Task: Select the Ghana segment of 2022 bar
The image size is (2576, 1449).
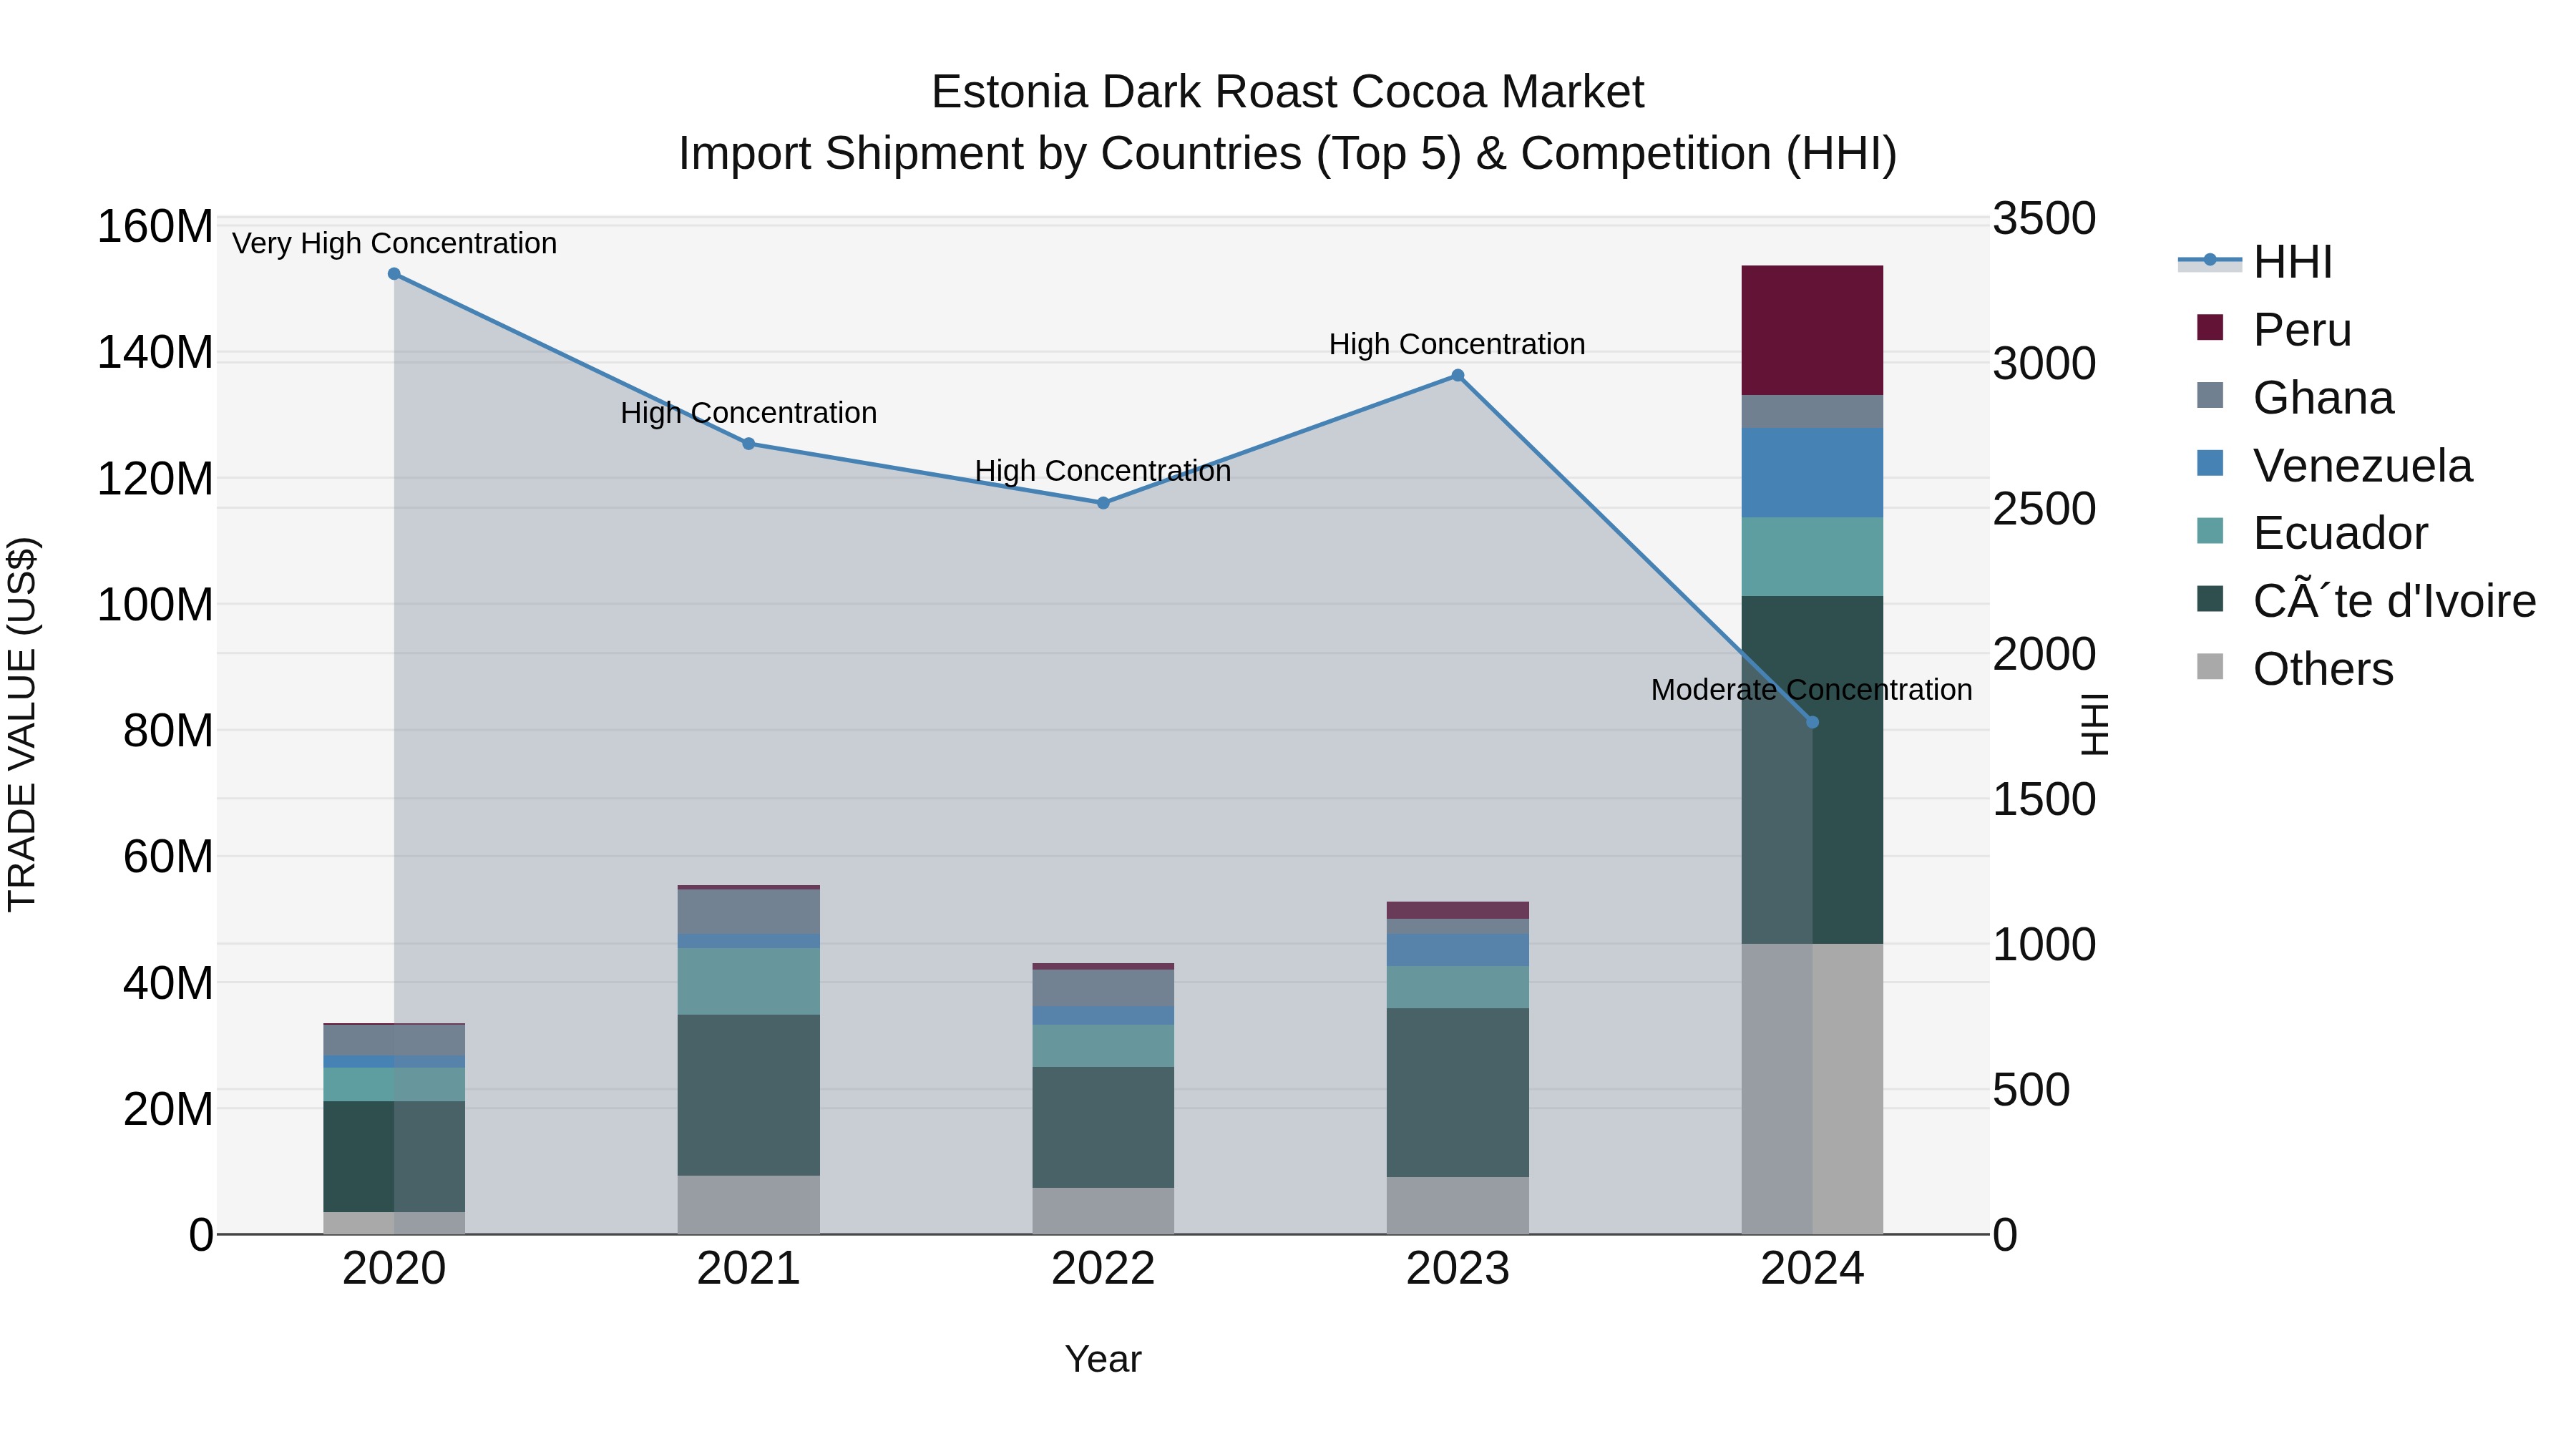Action: pos(1103,988)
